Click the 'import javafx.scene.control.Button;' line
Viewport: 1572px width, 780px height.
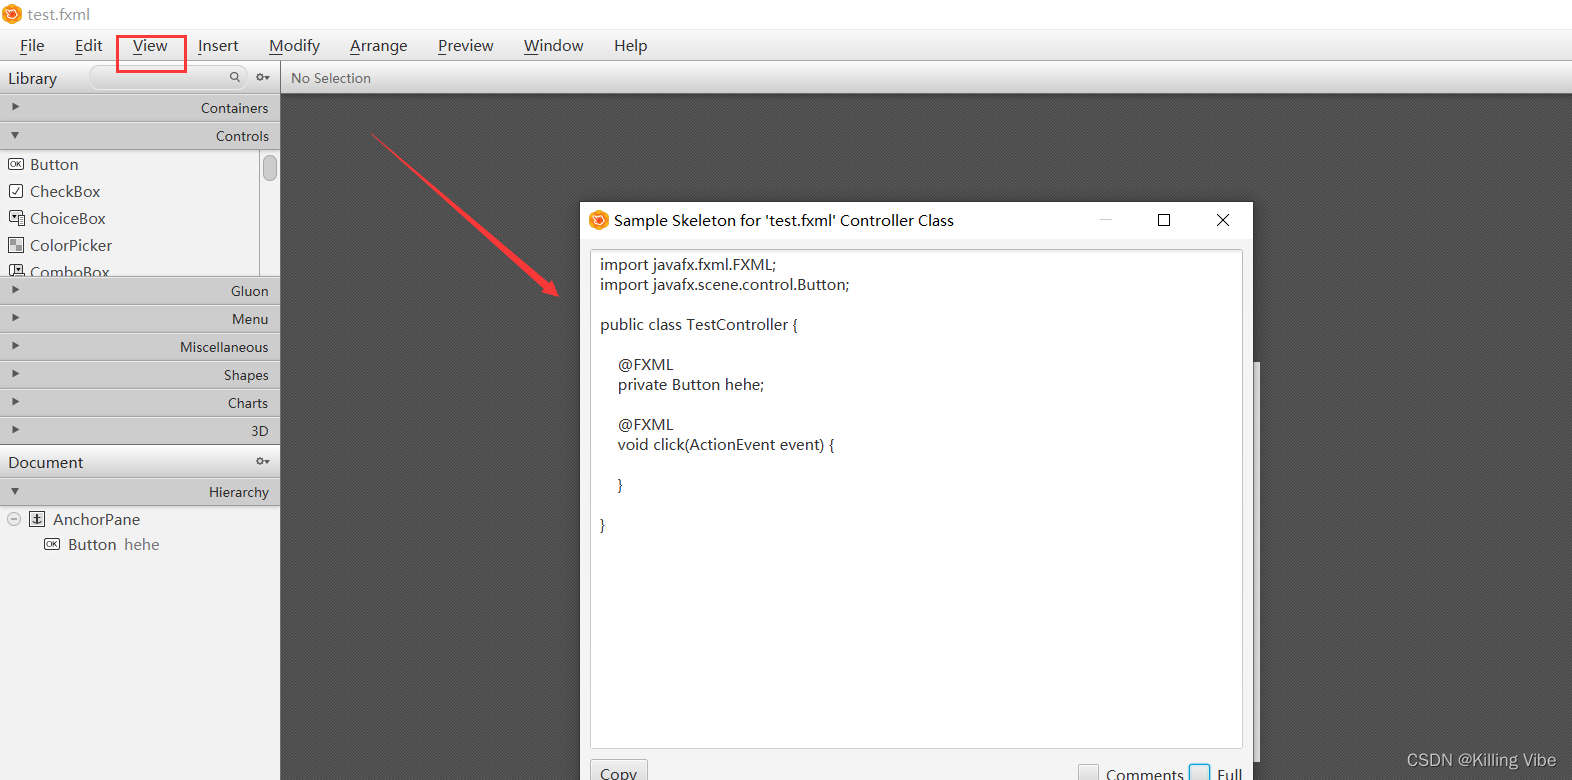725,284
